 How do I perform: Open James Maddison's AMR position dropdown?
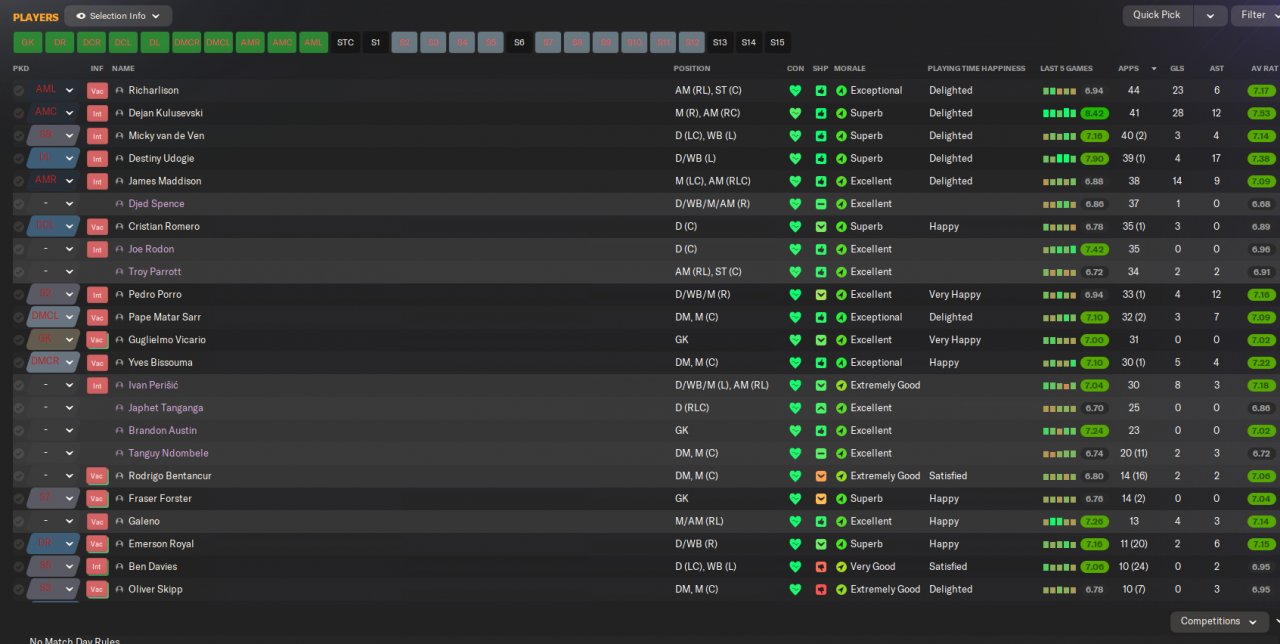(54, 181)
